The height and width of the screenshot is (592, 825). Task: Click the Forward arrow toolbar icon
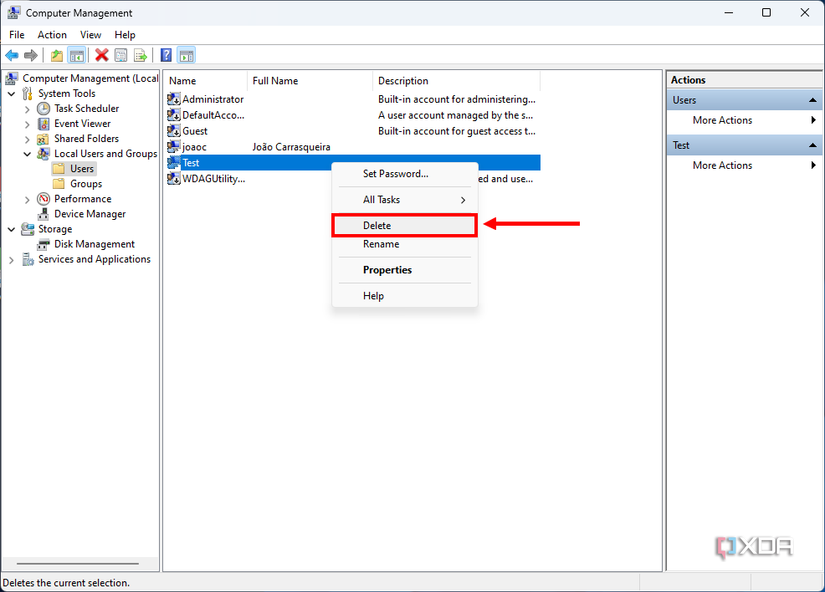coord(31,55)
